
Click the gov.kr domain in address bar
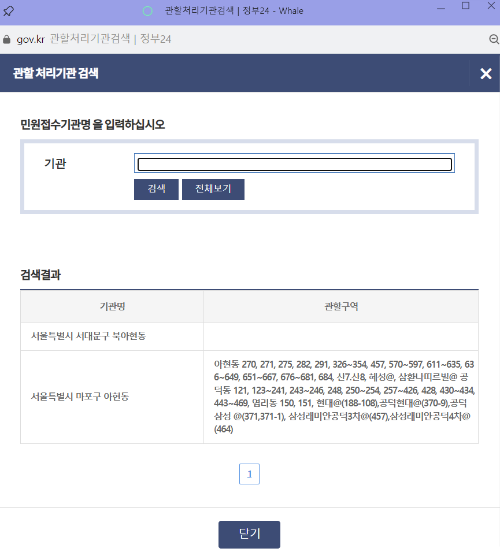pos(30,39)
